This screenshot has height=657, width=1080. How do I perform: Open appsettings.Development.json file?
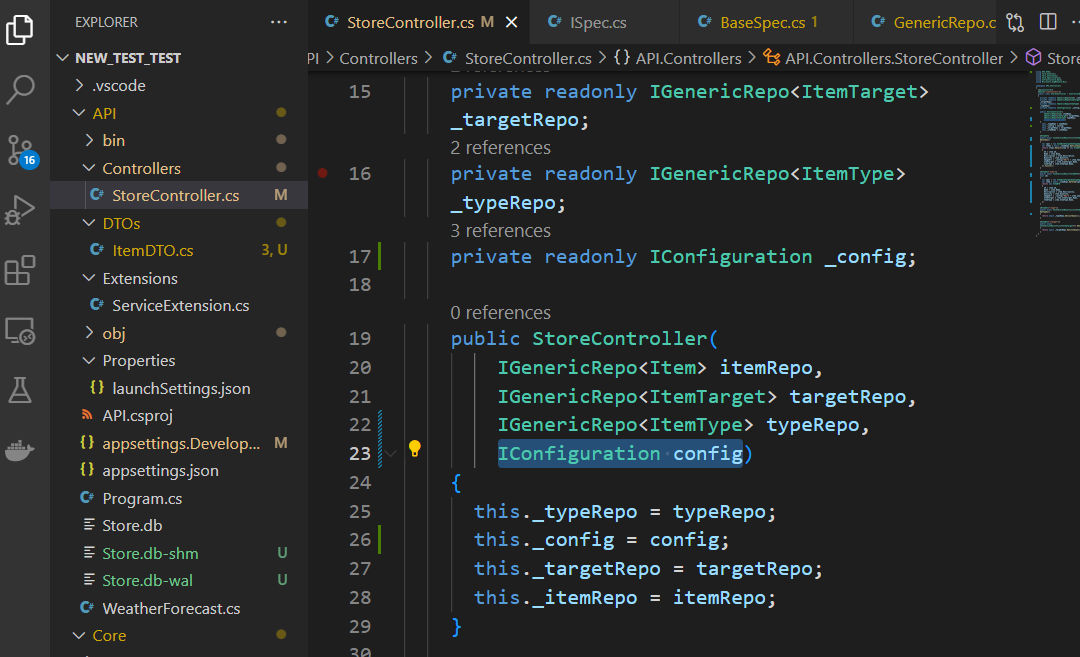pos(179,444)
